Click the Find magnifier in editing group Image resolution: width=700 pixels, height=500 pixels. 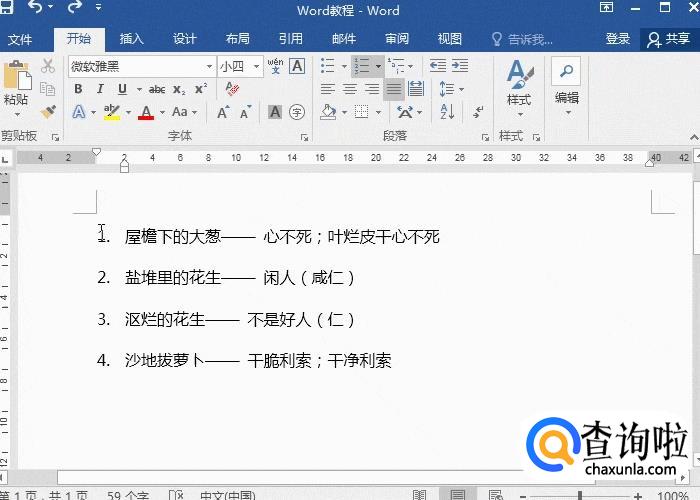(566, 71)
